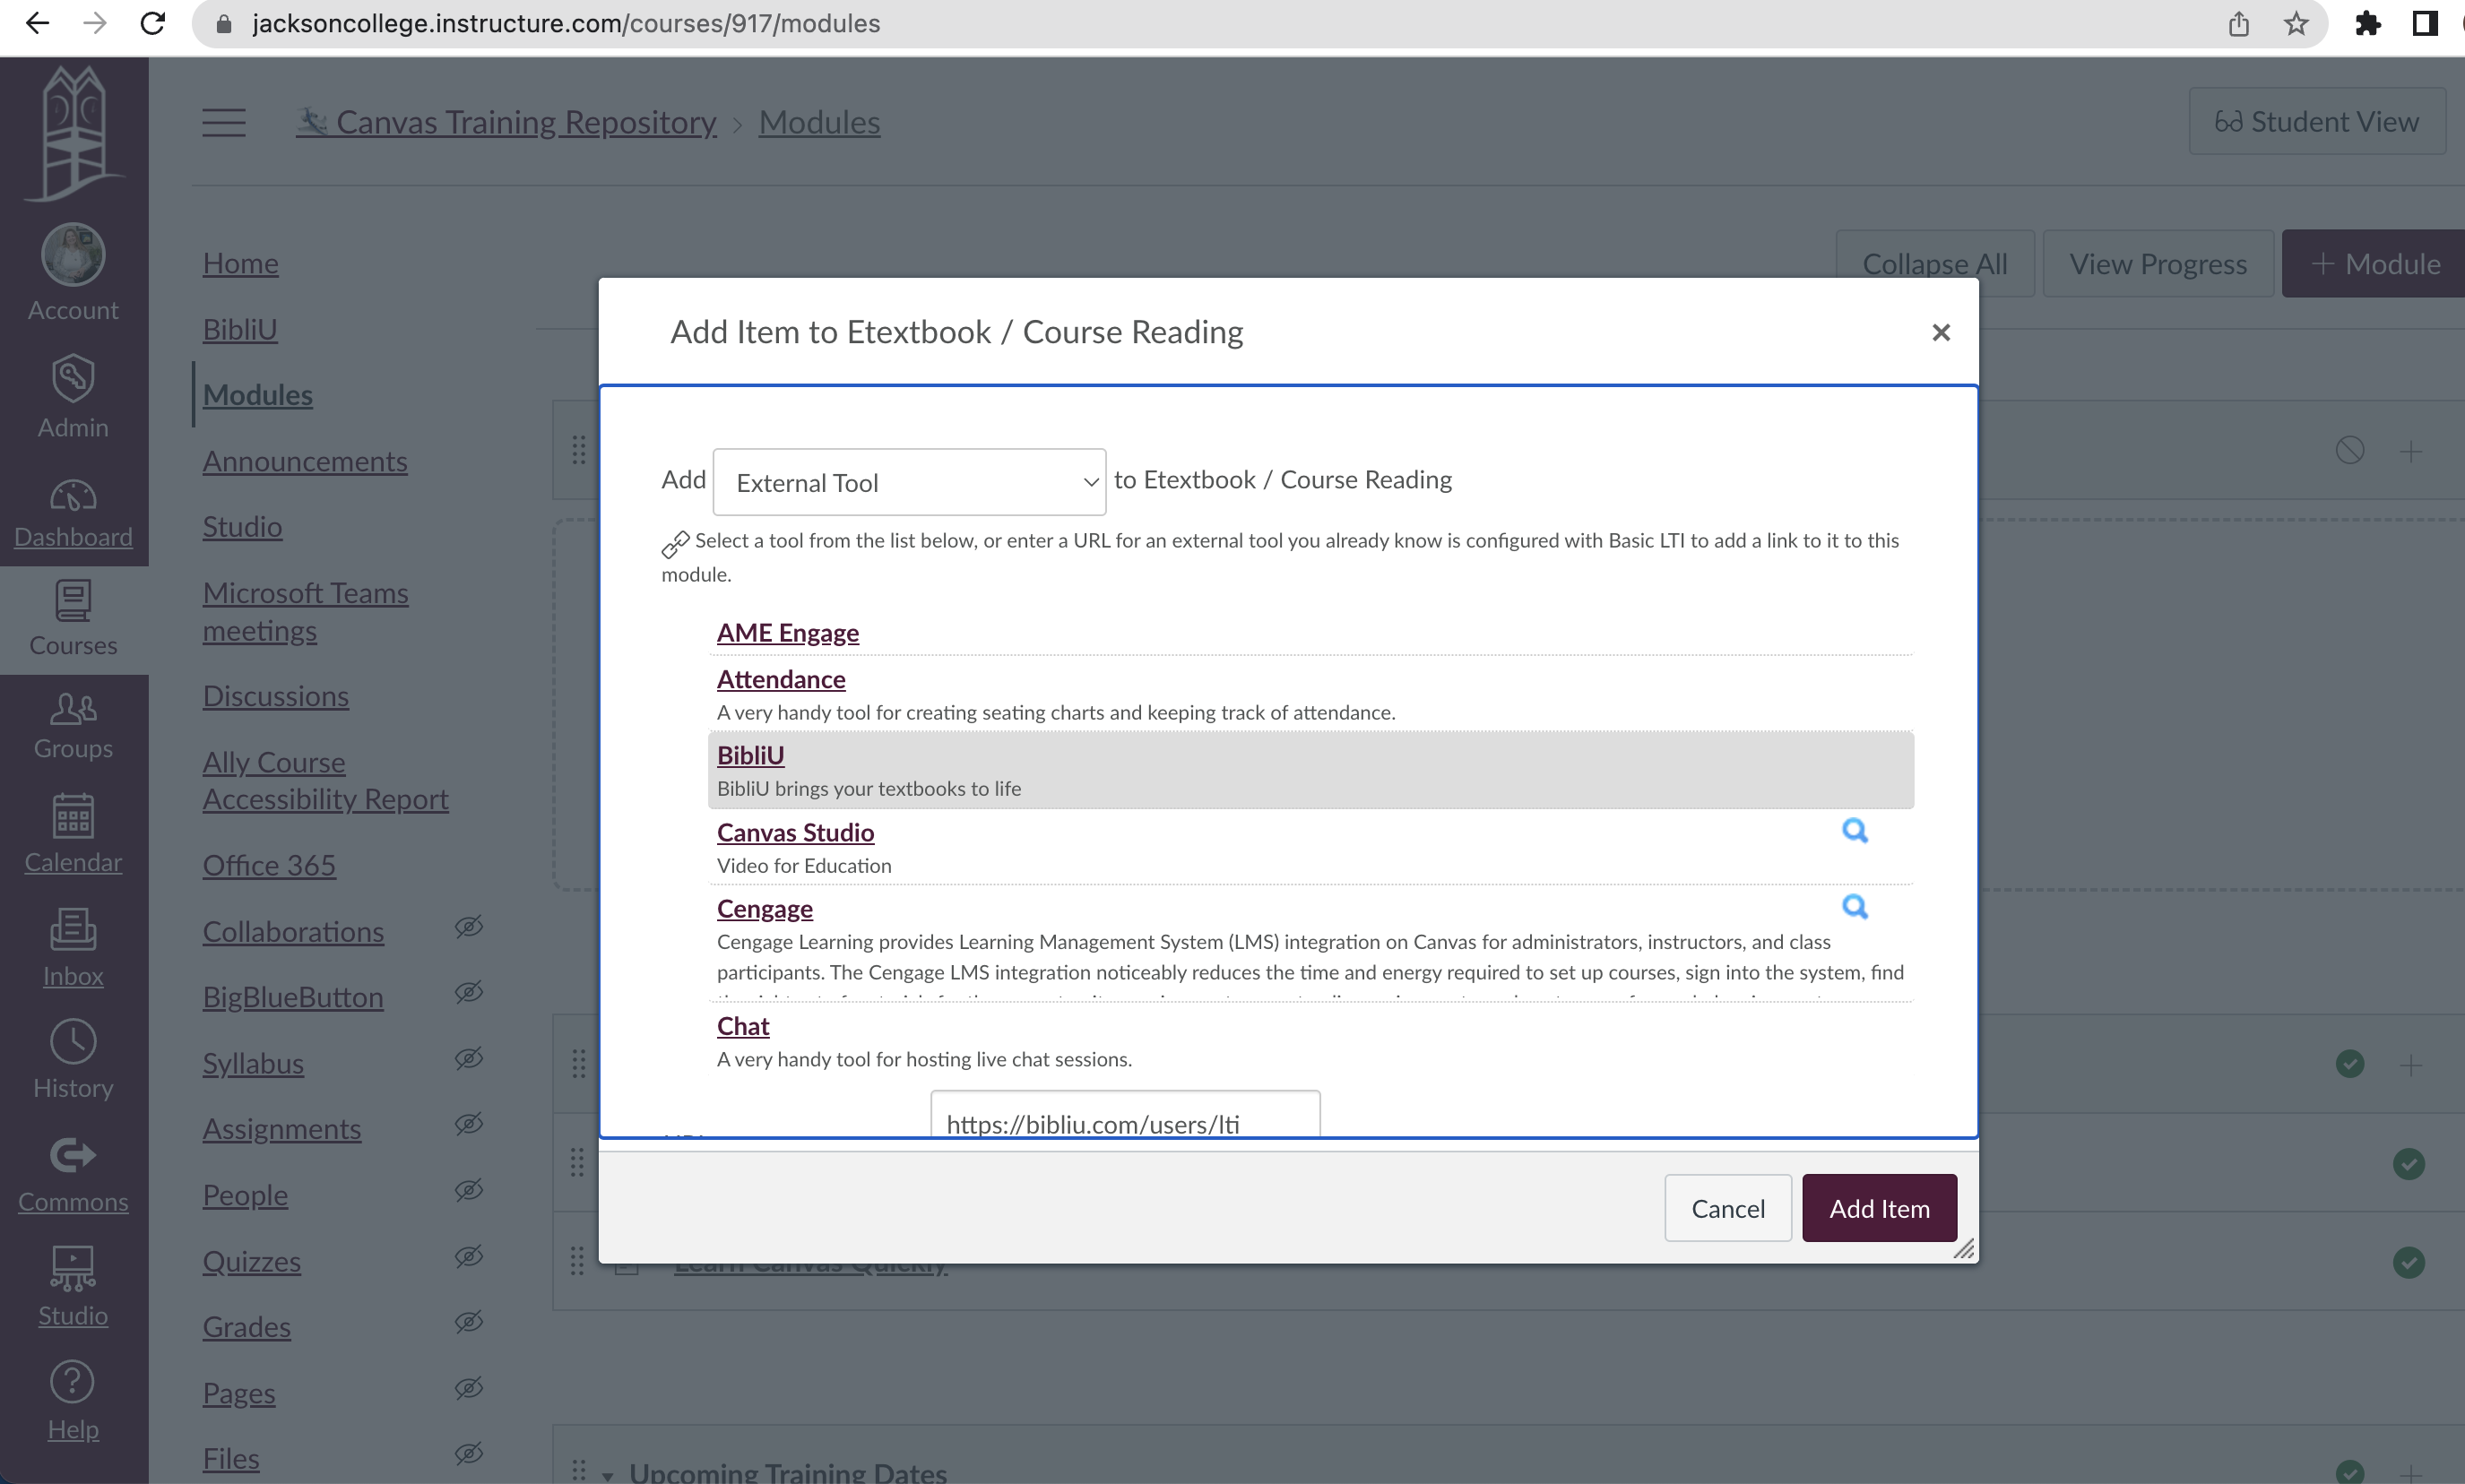This screenshot has width=2465, height=1484.
Task: Click the Collapse All button
Action: coord(1935,264)
